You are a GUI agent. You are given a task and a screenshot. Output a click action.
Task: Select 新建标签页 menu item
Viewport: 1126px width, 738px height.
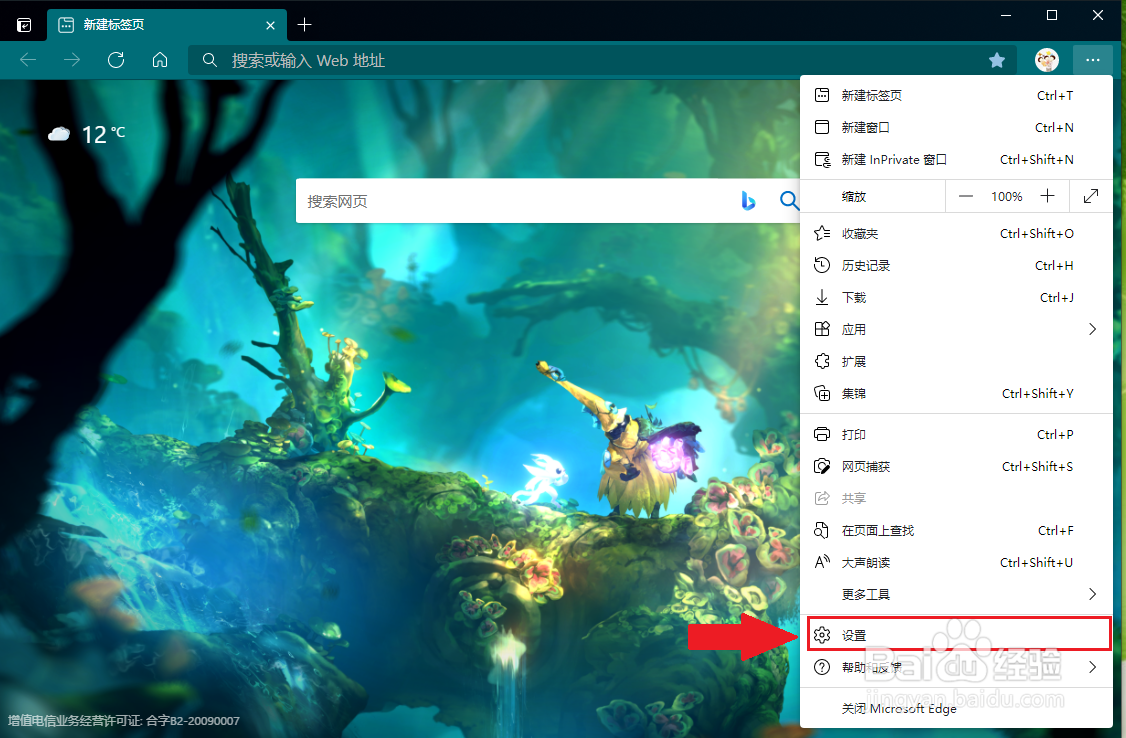click(x=956, y=95)
